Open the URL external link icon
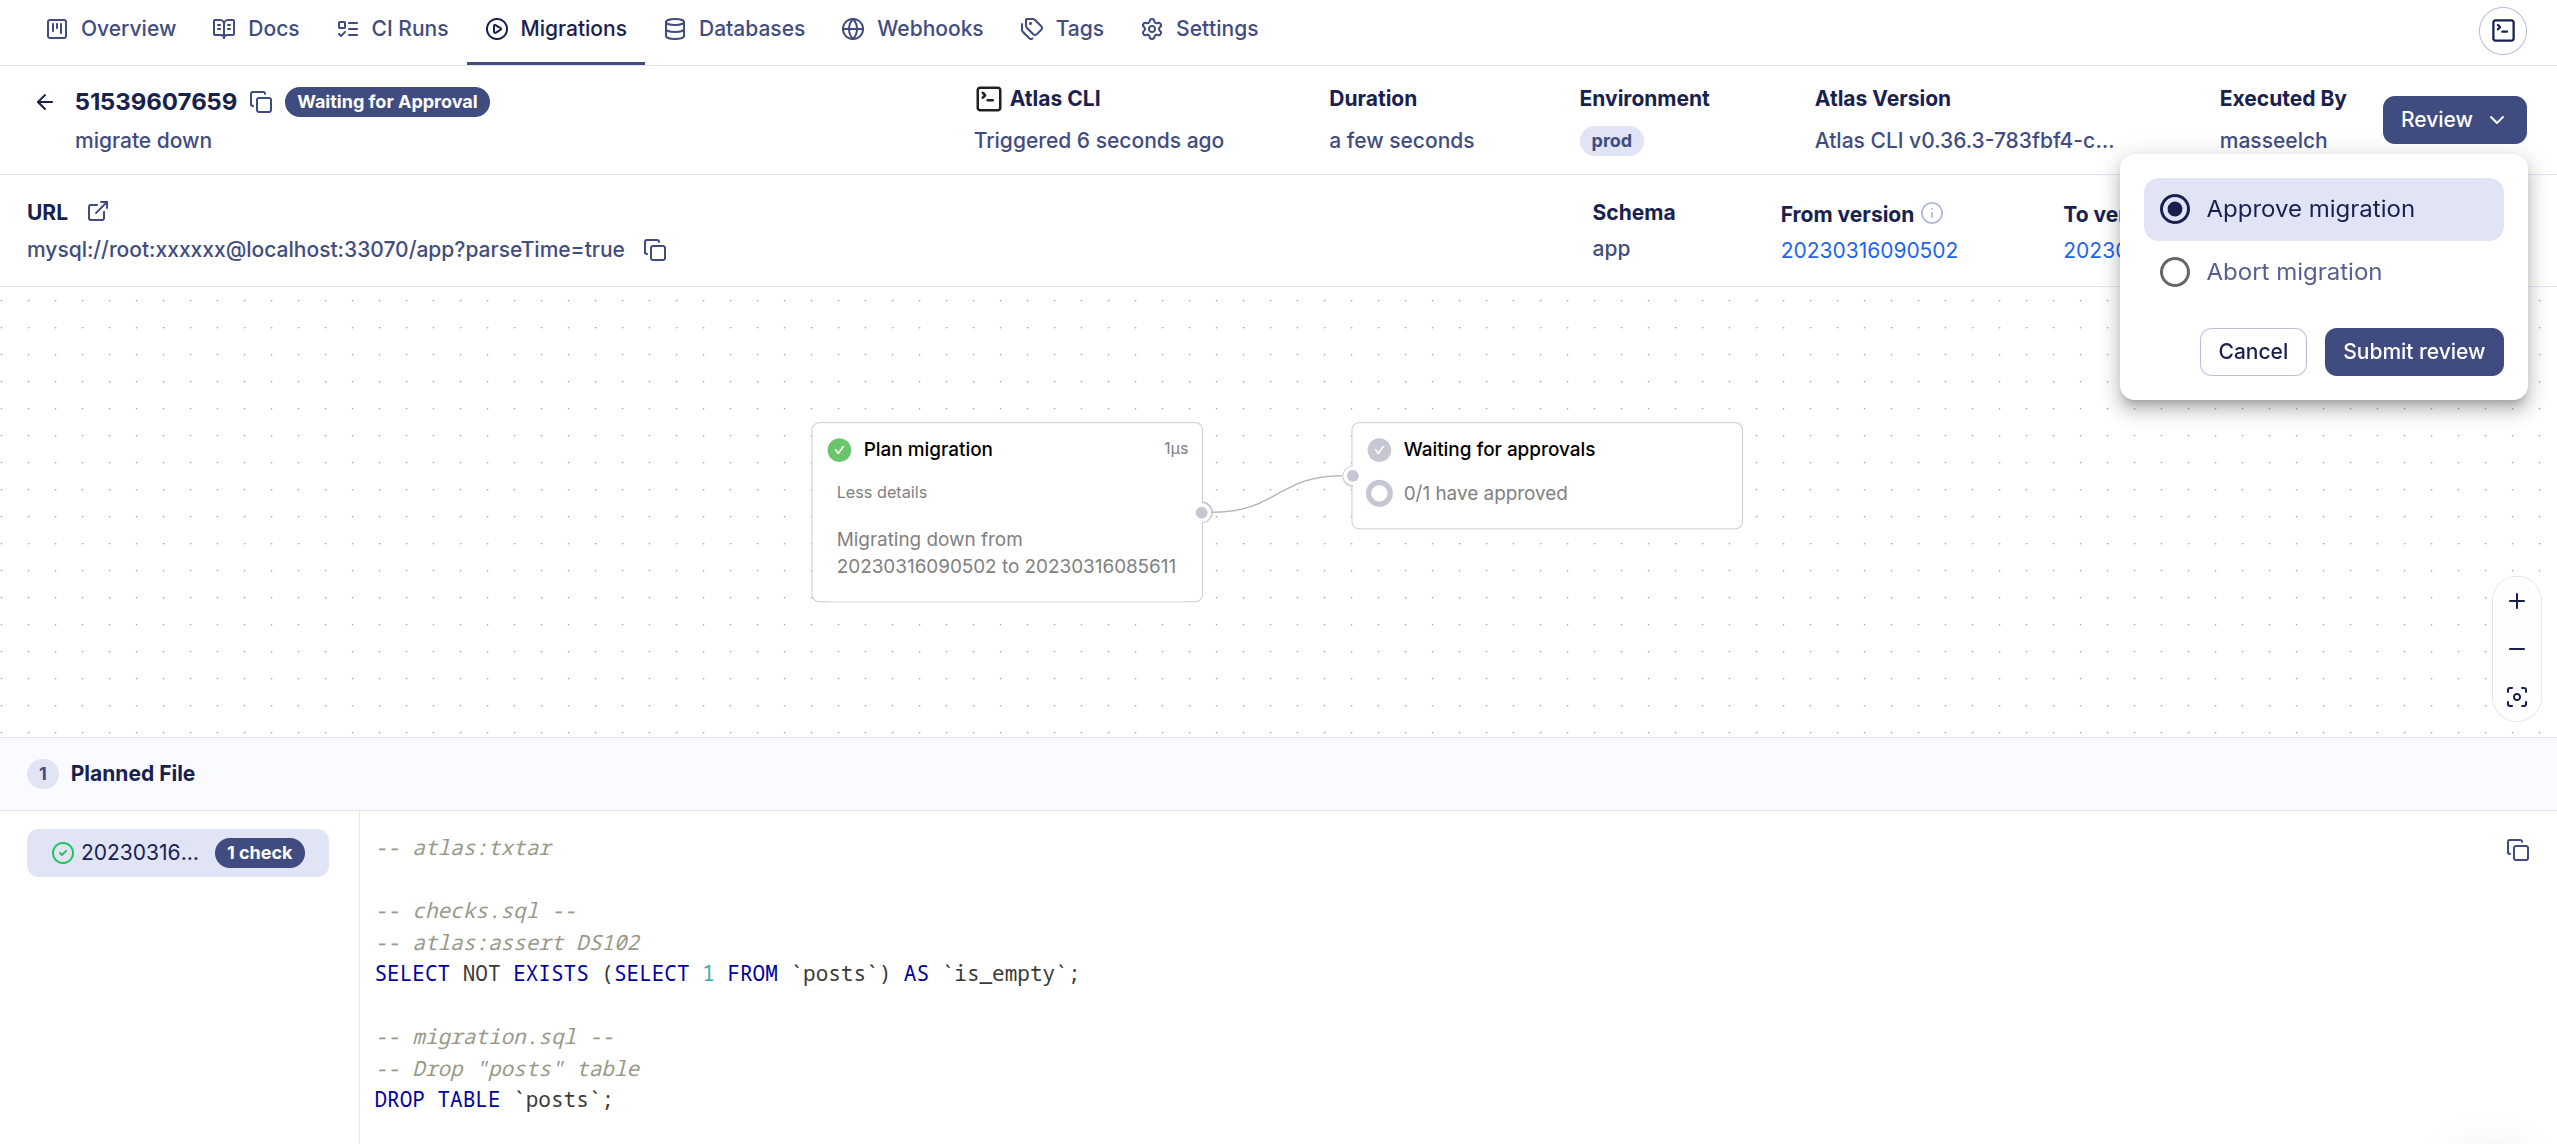This screenshot has height=1144, width=2557. tap(98, 212)
